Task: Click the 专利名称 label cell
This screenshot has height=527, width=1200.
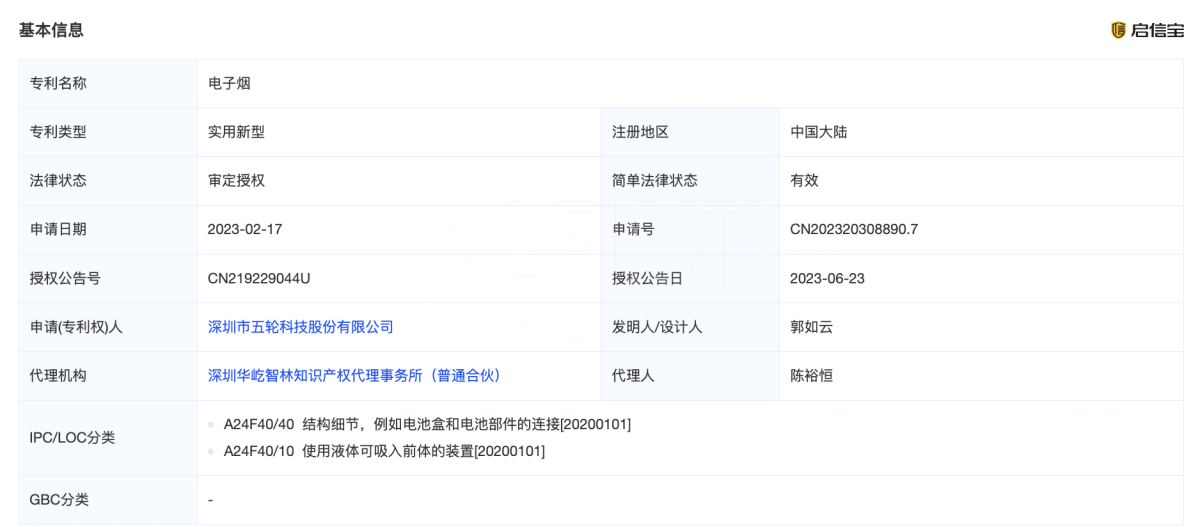Action: [108, 83]
